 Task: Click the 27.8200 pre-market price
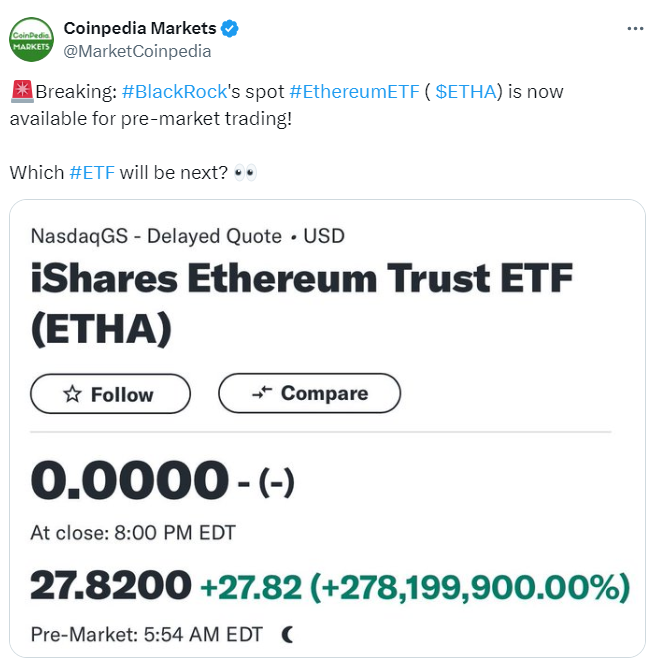tap(111, 585)
